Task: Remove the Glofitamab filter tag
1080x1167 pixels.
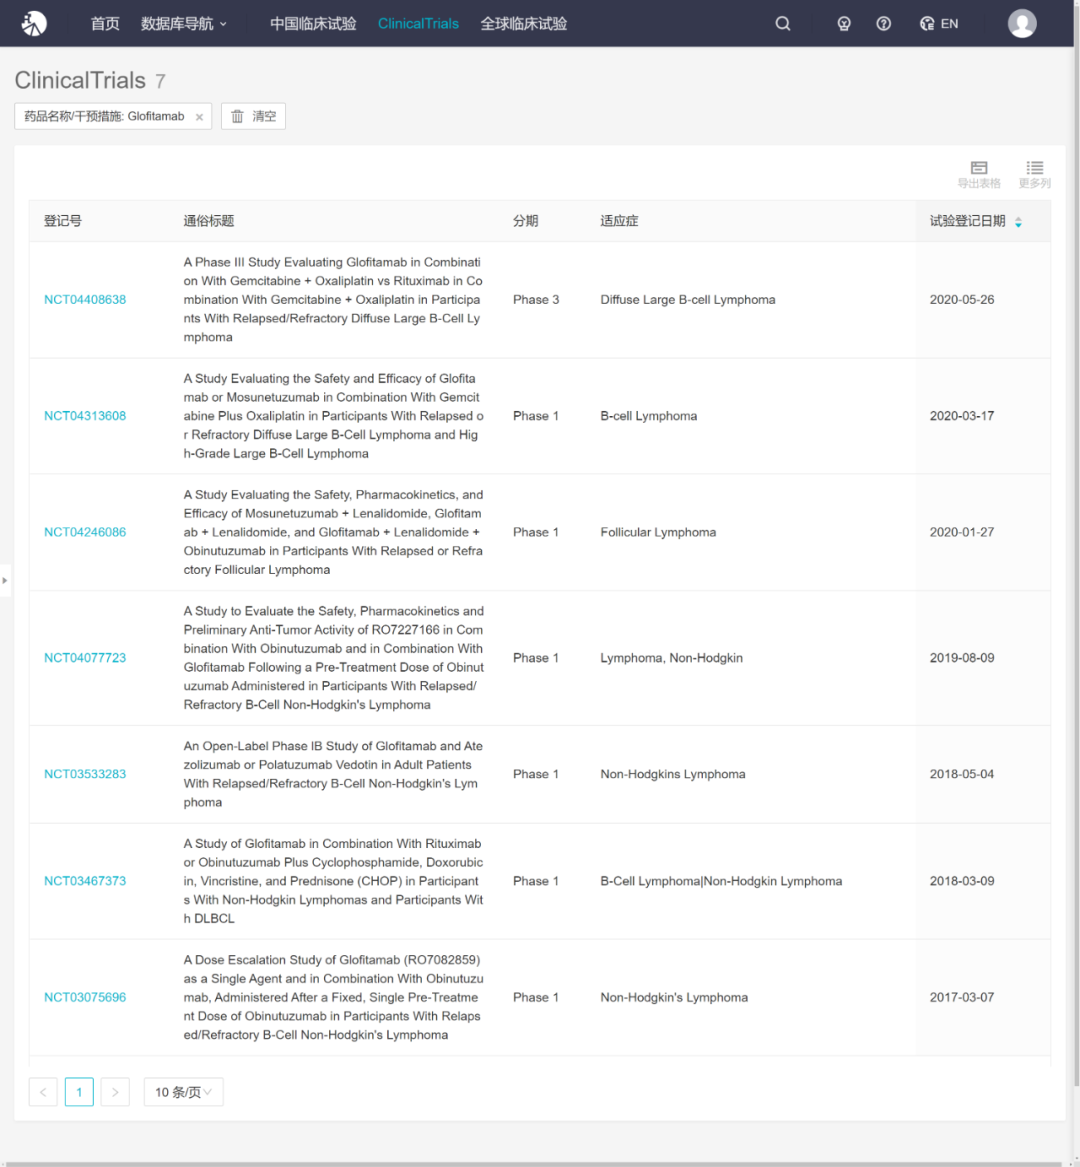Action: point(199,117)
